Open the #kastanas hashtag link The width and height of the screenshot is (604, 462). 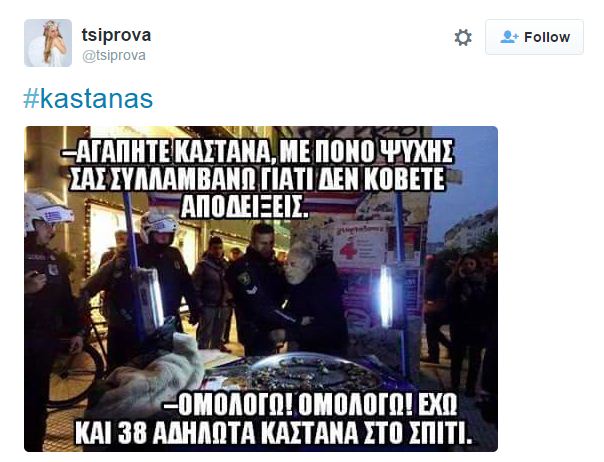click(88, 99)
